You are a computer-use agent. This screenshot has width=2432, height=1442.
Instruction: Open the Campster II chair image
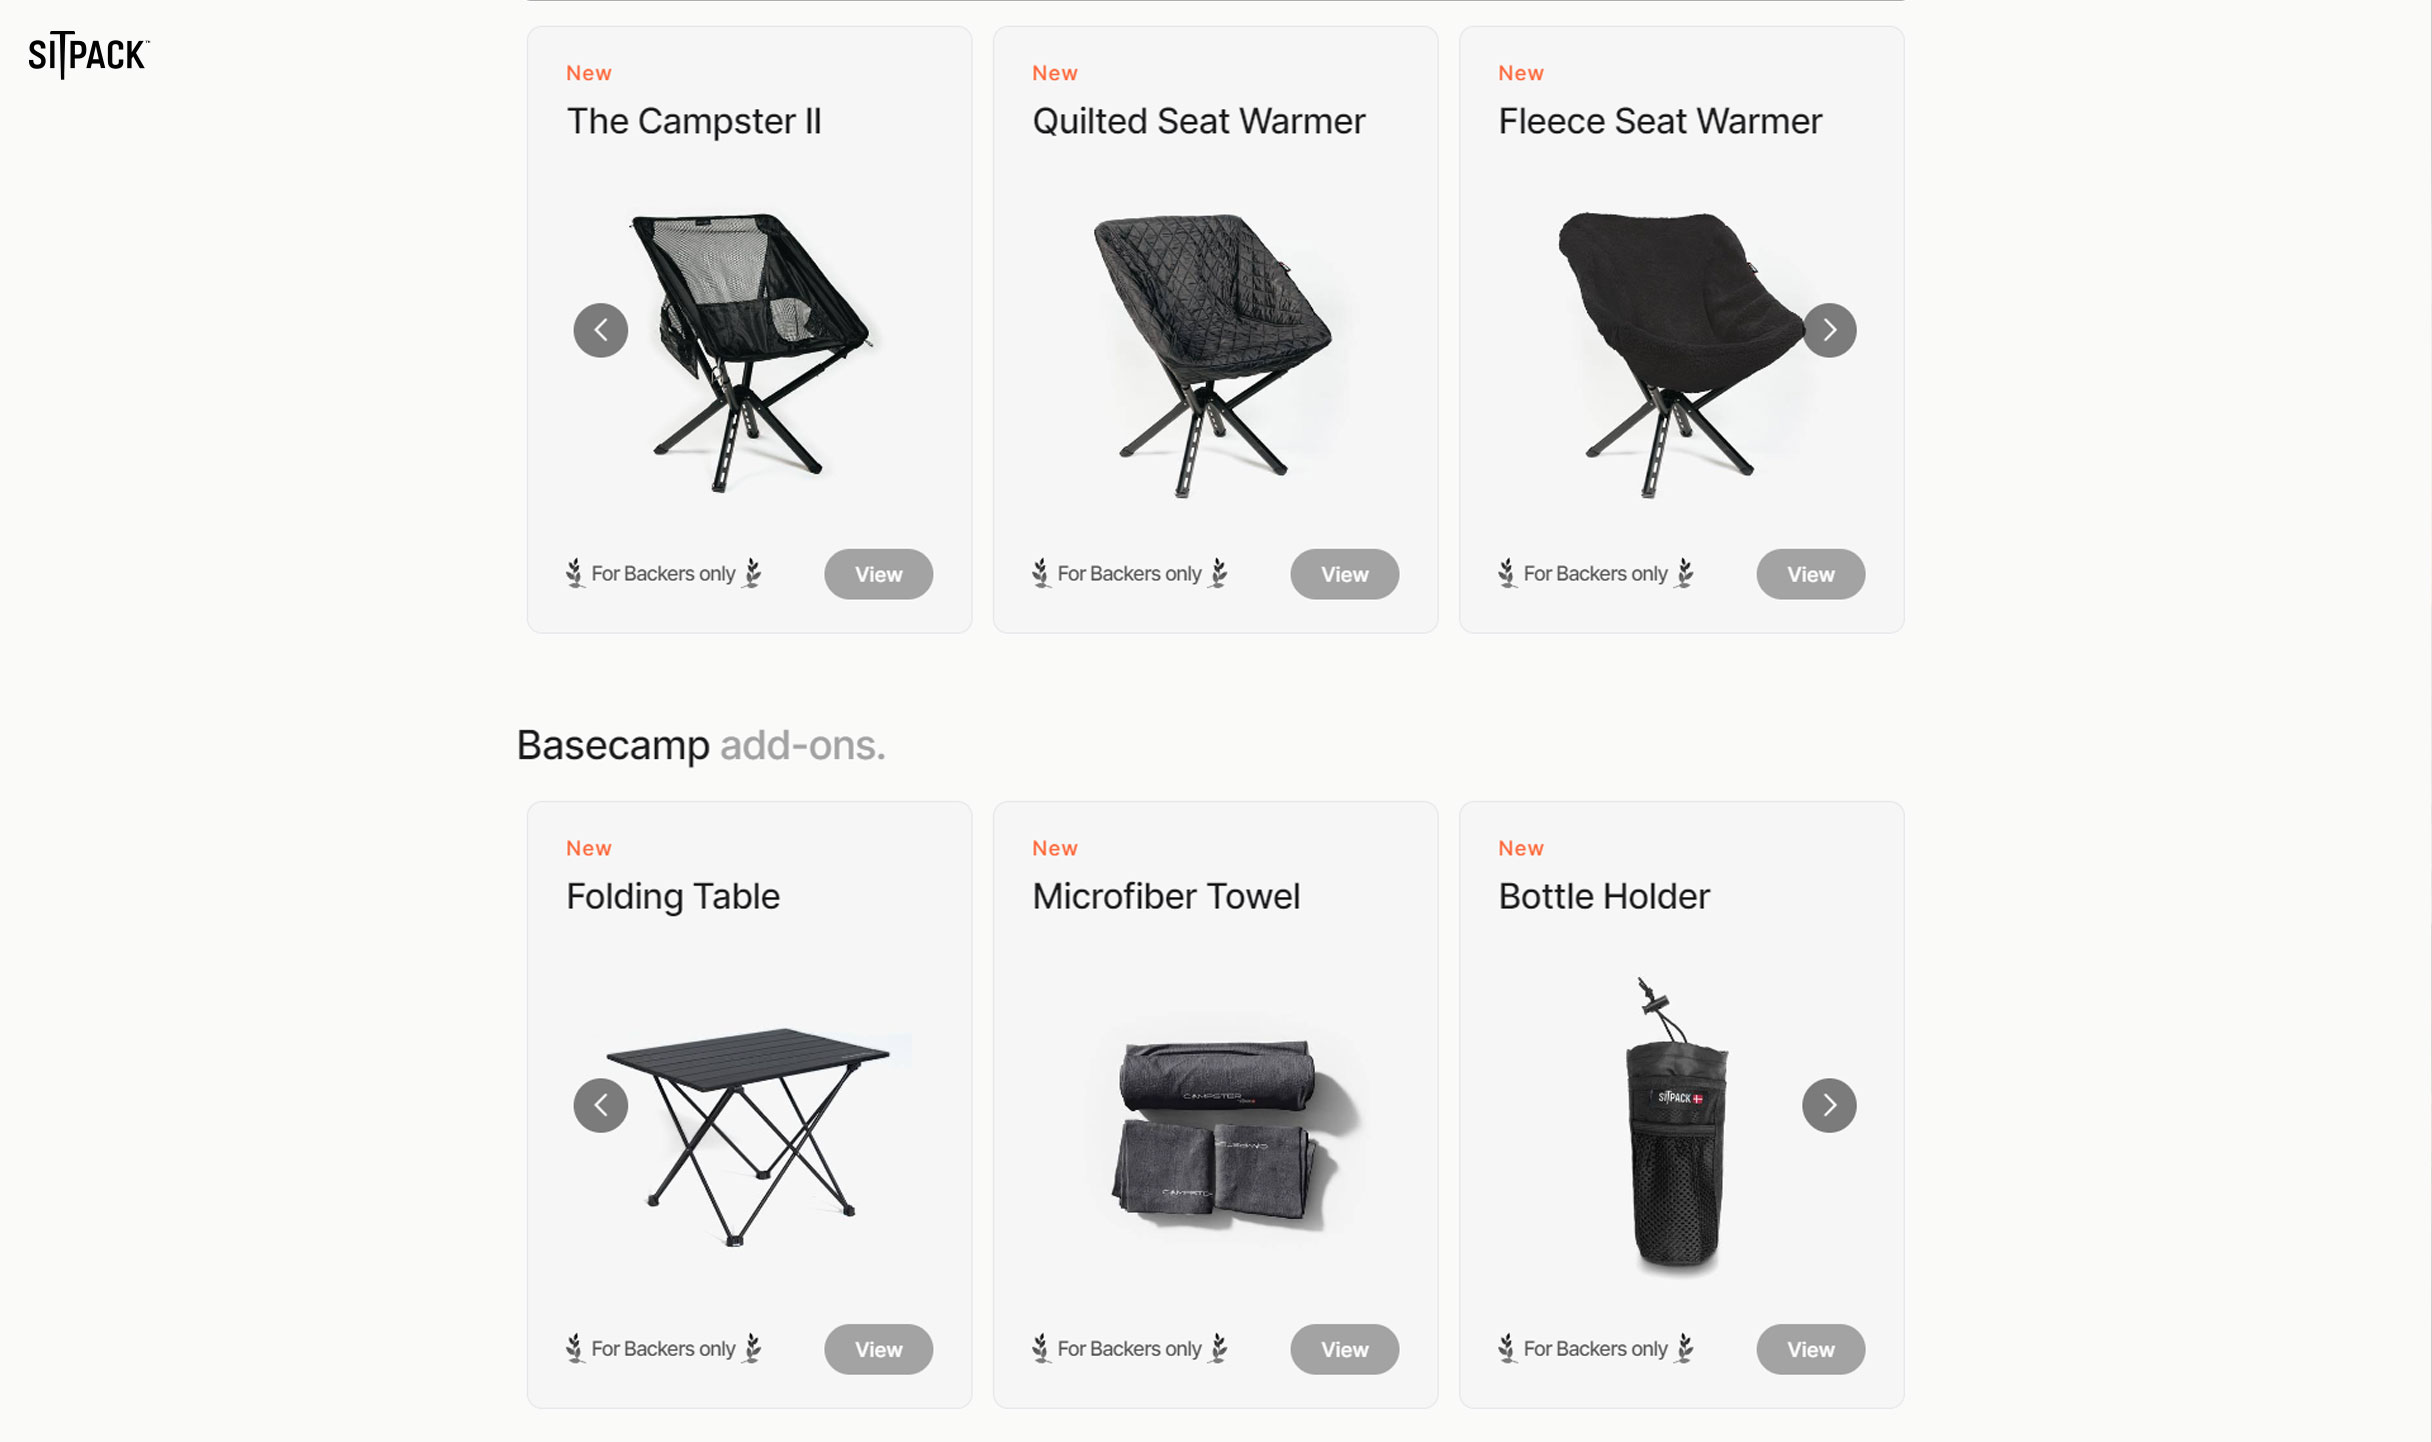tap(750, 352)
